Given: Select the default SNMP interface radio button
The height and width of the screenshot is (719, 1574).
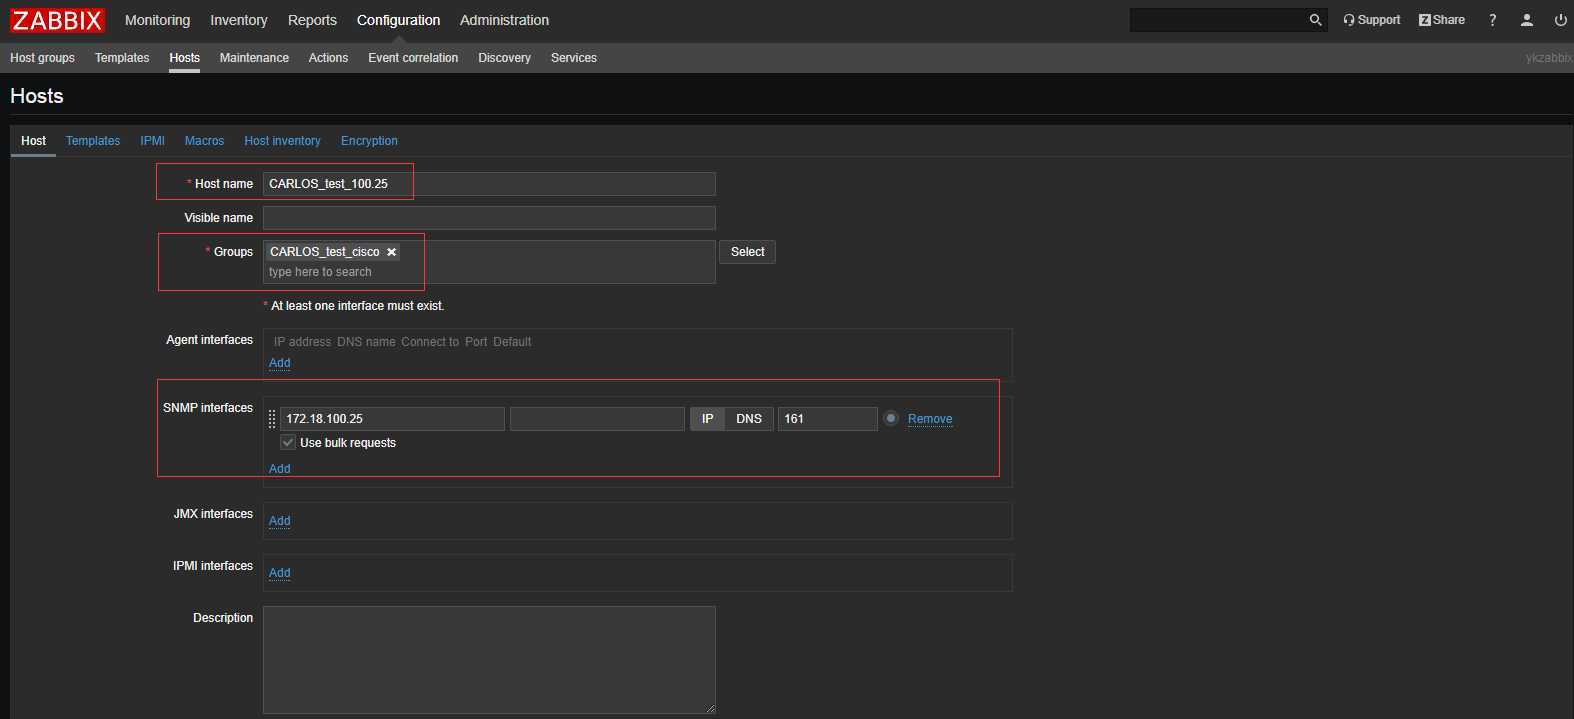Looking at the screenshot, I should [x=891, y=418].
